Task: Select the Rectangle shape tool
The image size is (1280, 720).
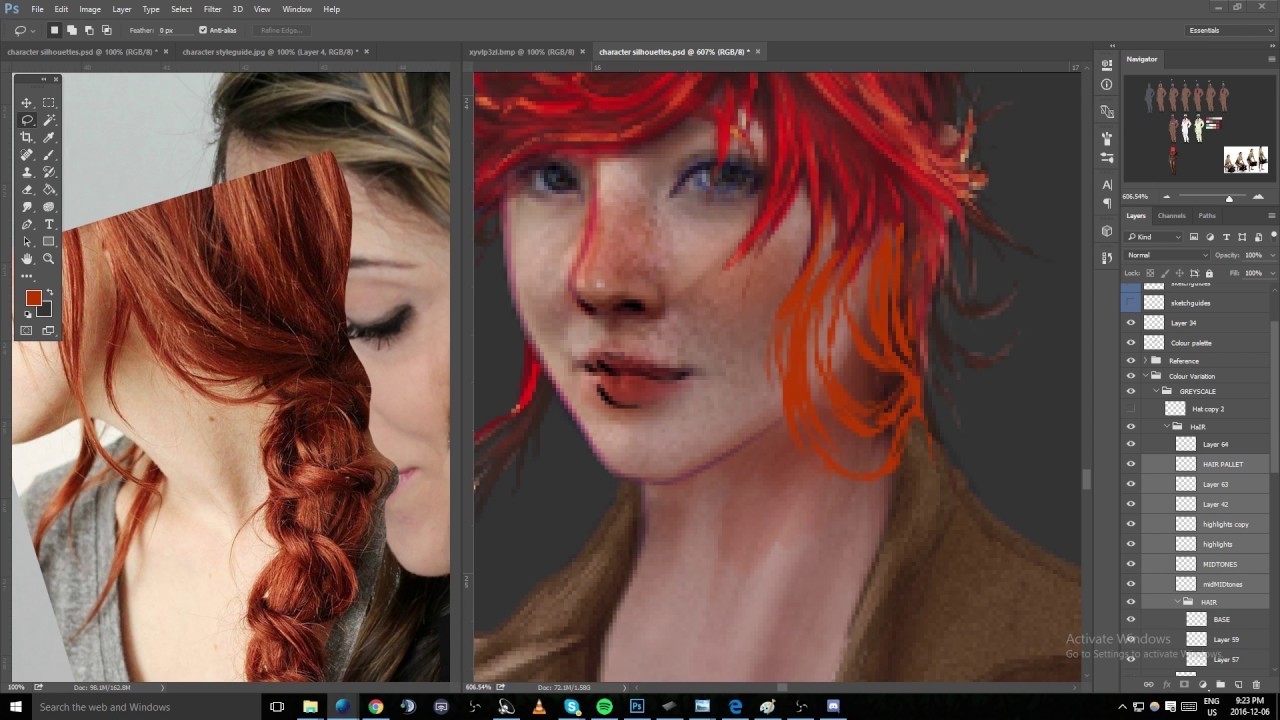Action: click(48, 241)
